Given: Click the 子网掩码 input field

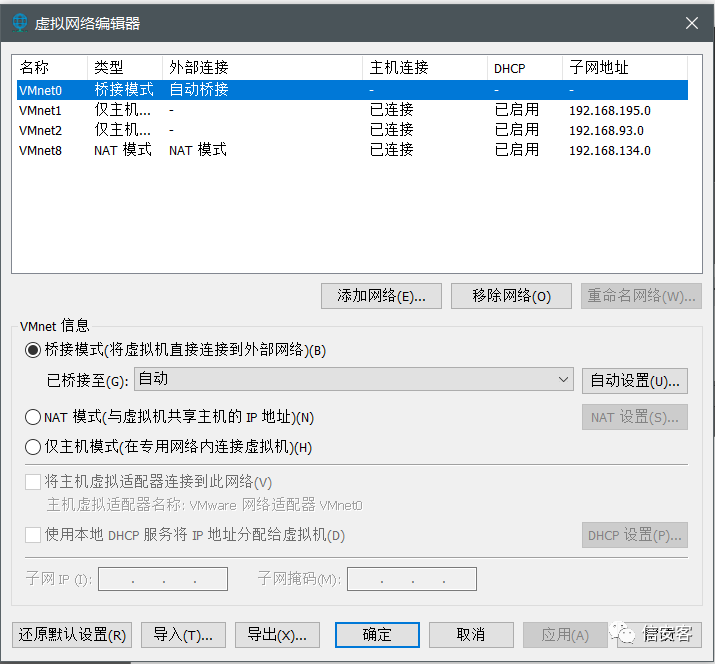Looking at the screenshot, I should coord(412,579).
